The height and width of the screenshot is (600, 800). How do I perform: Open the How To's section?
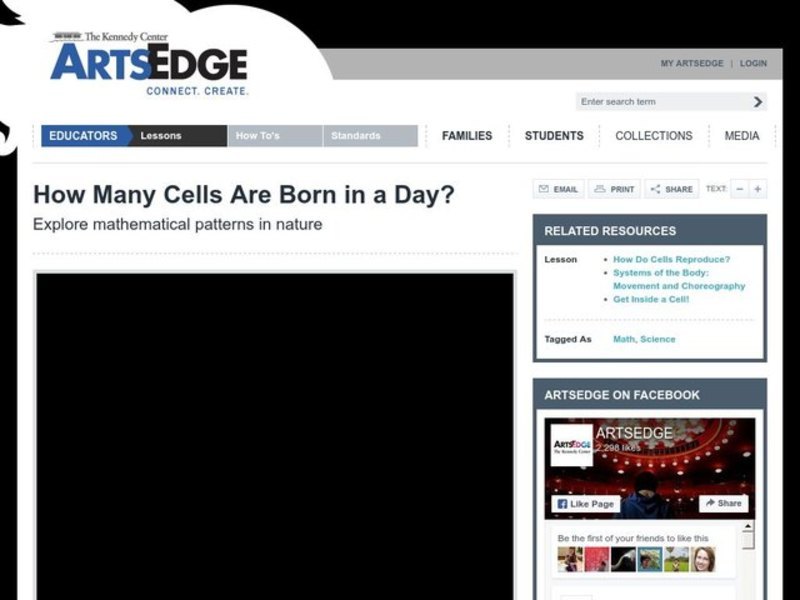pos(259,135)
